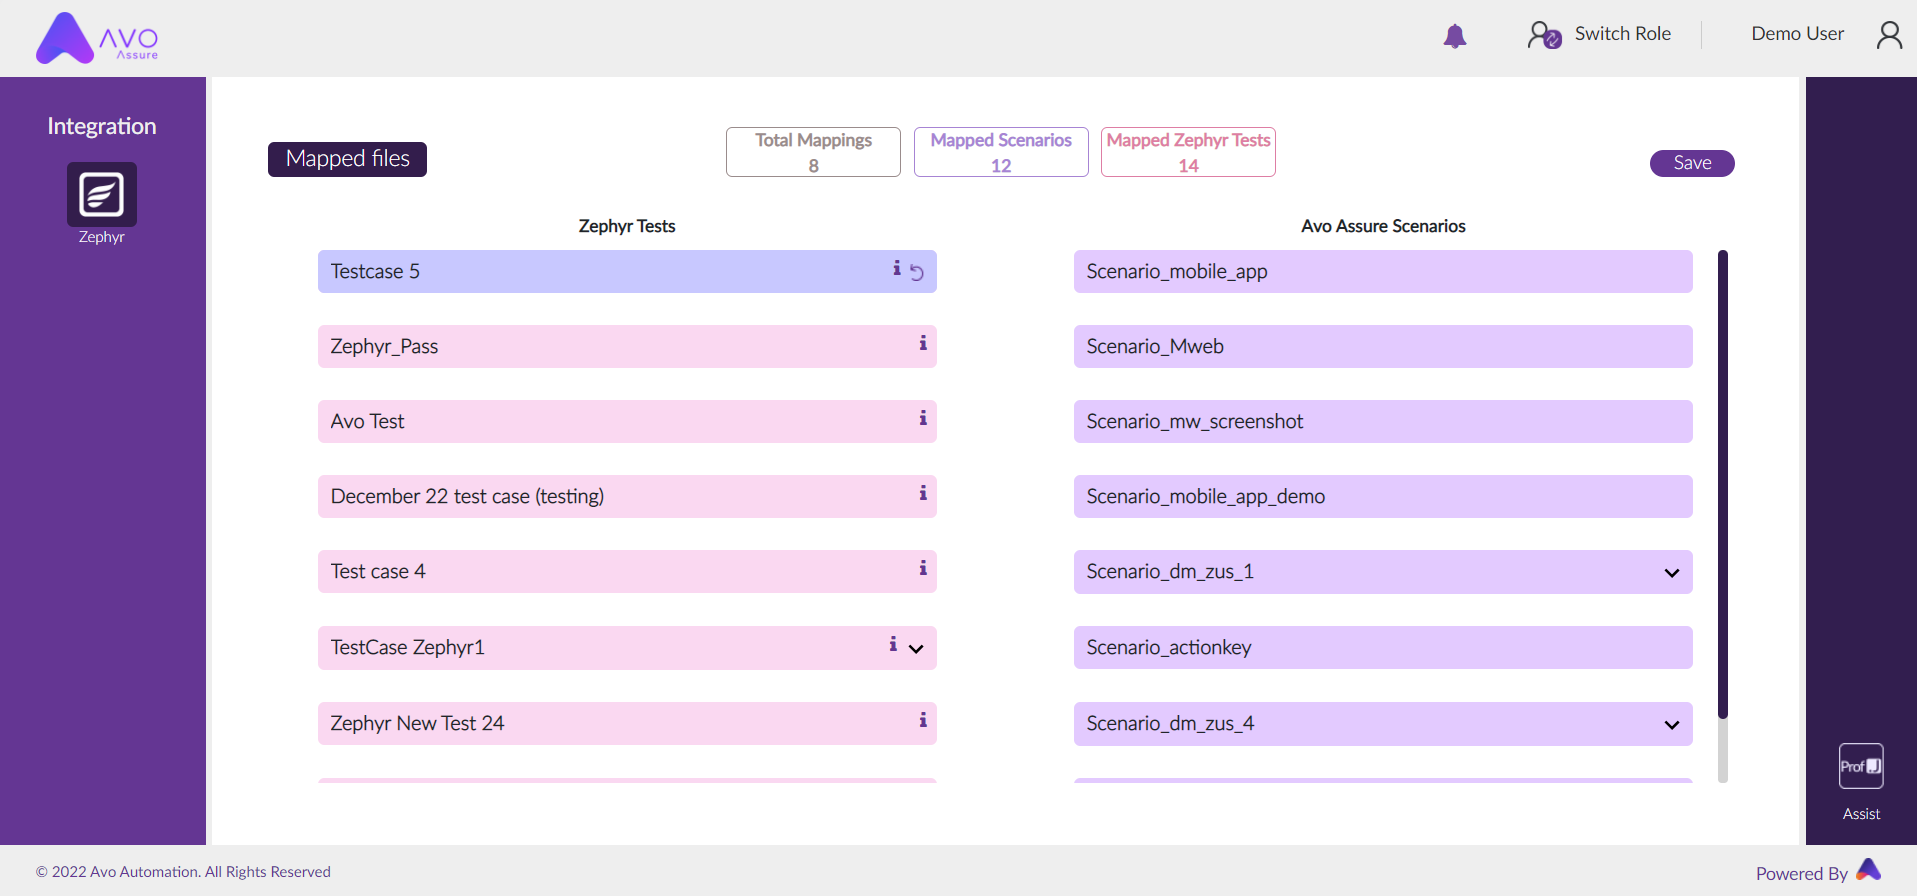Select the Mapped Zephyr Tests tab
1917x896 pixels.
(1188, 152)
